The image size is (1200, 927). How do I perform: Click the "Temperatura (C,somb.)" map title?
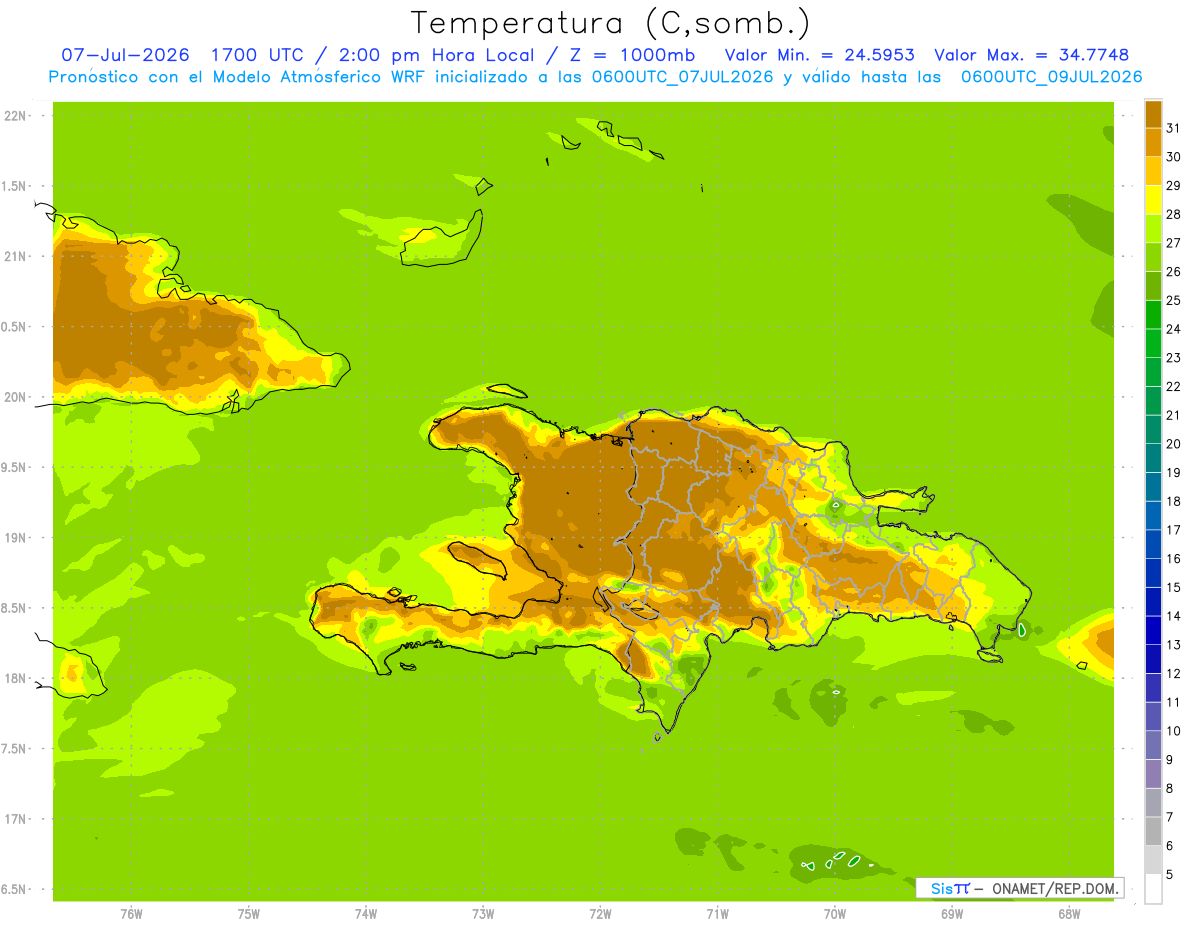[x=611, y=22]
